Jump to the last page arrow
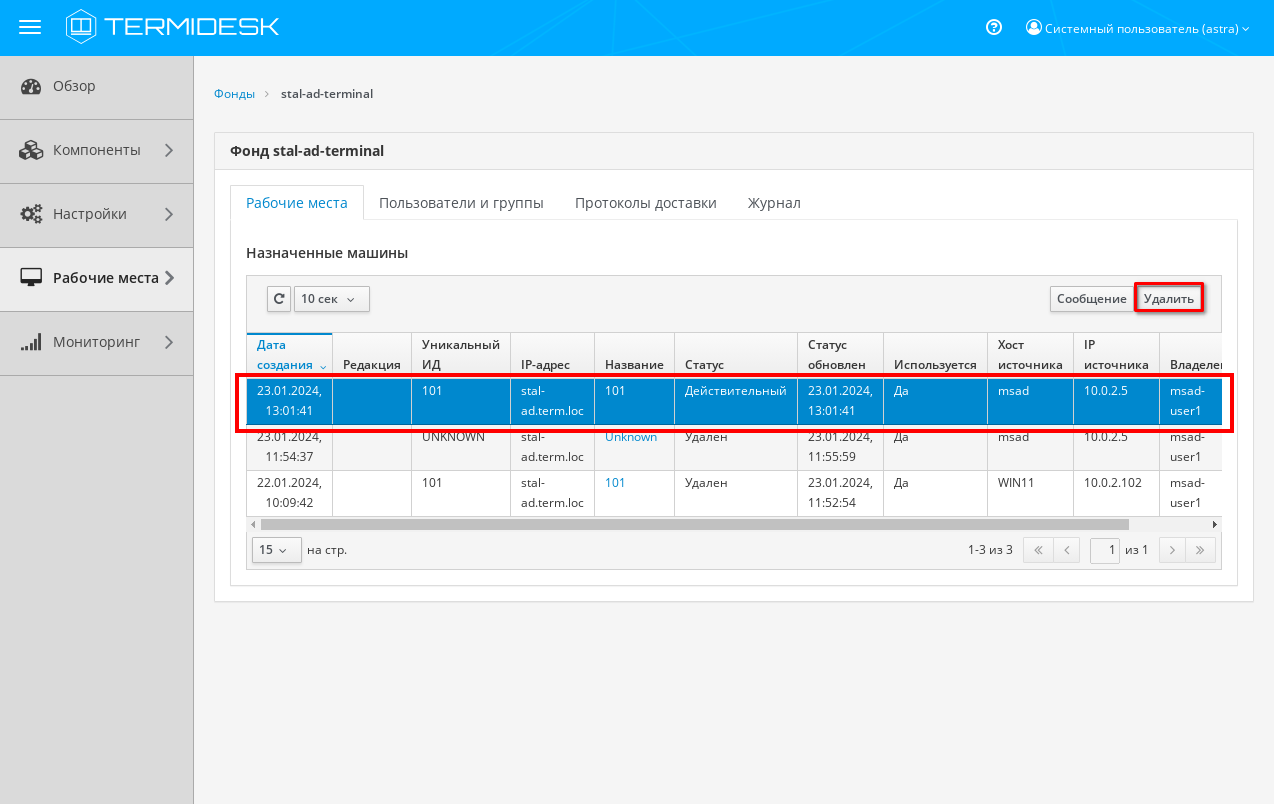This screenshot has width=1274, height=804. (x=1201, y=550)
